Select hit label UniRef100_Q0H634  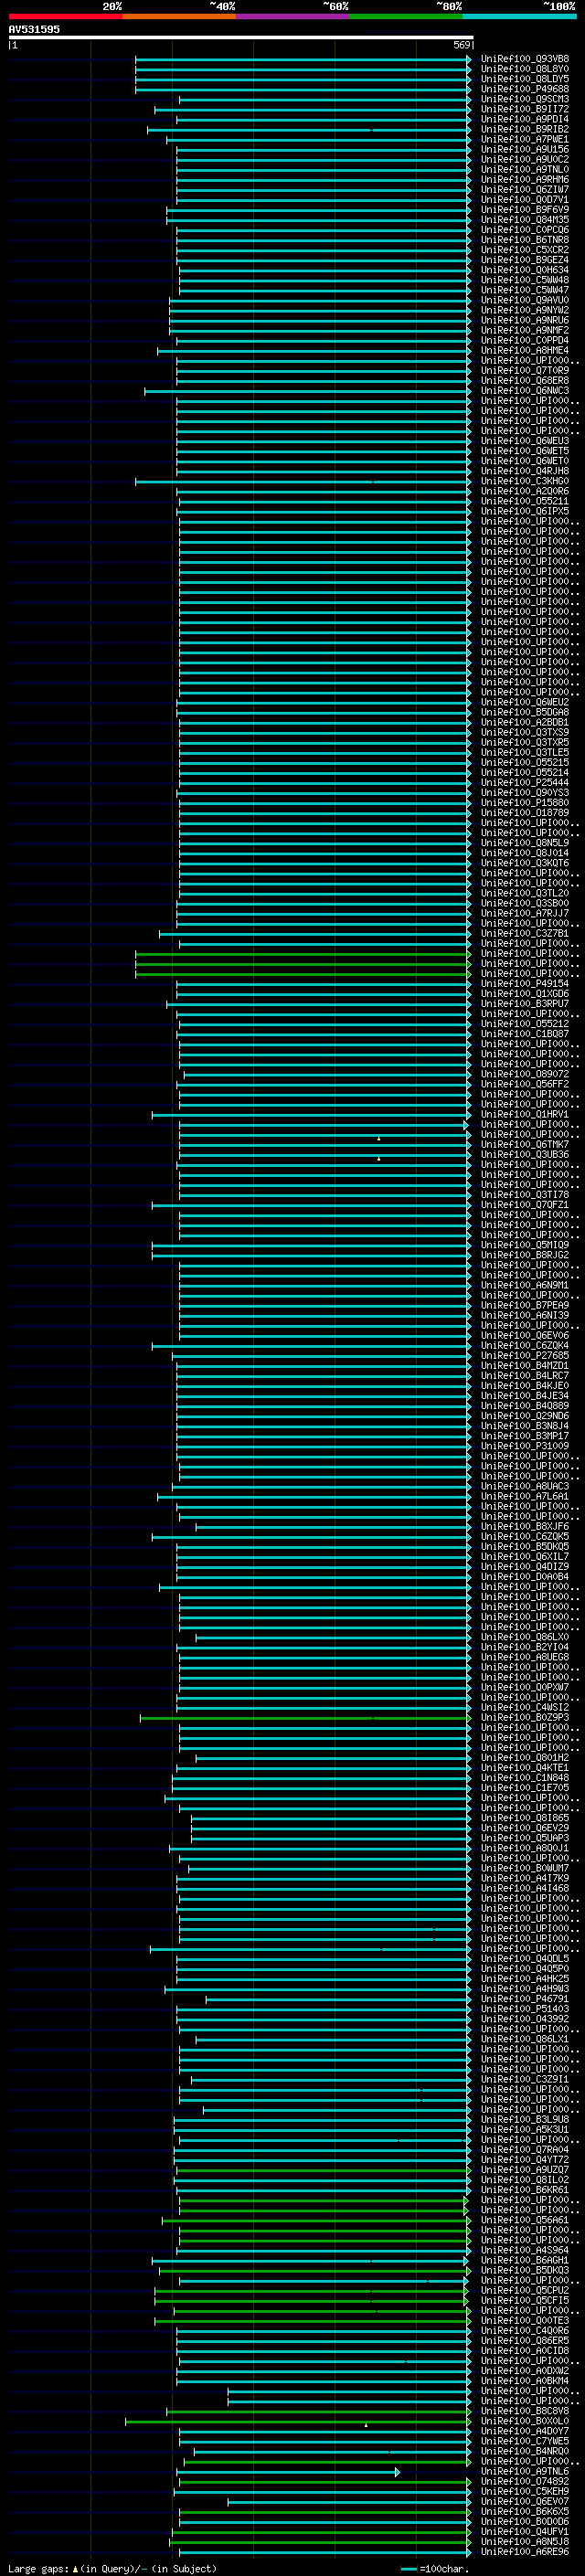524,270
